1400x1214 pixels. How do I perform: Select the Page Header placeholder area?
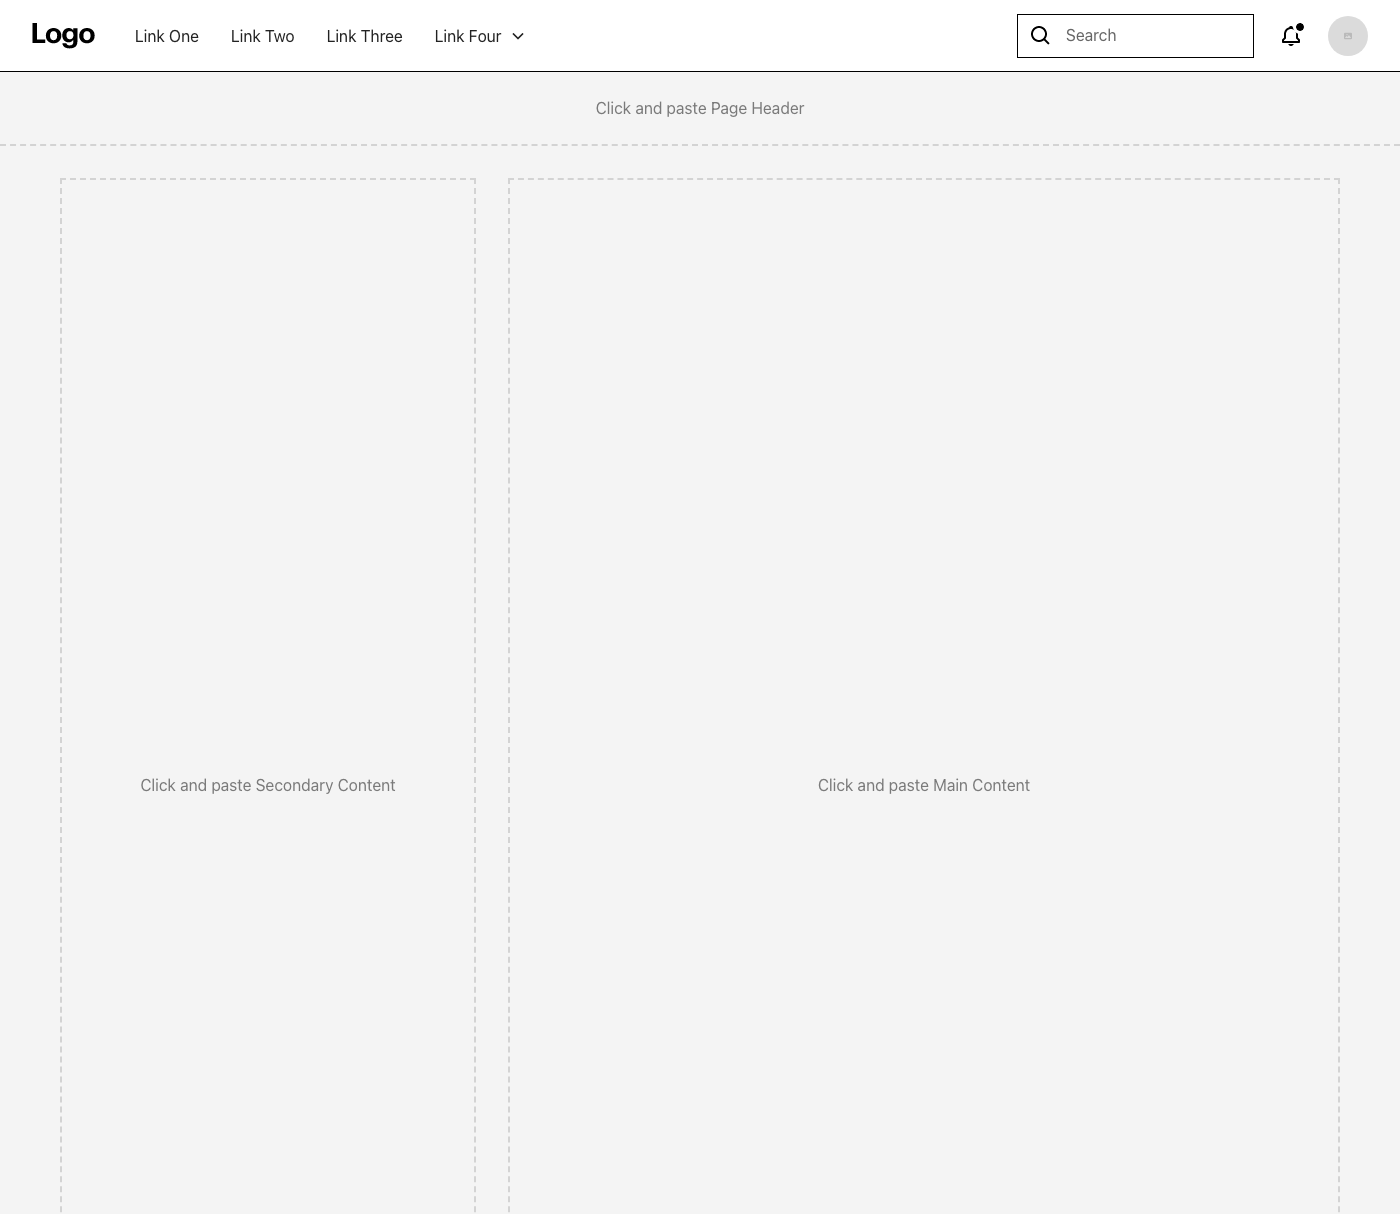point(700,108)
